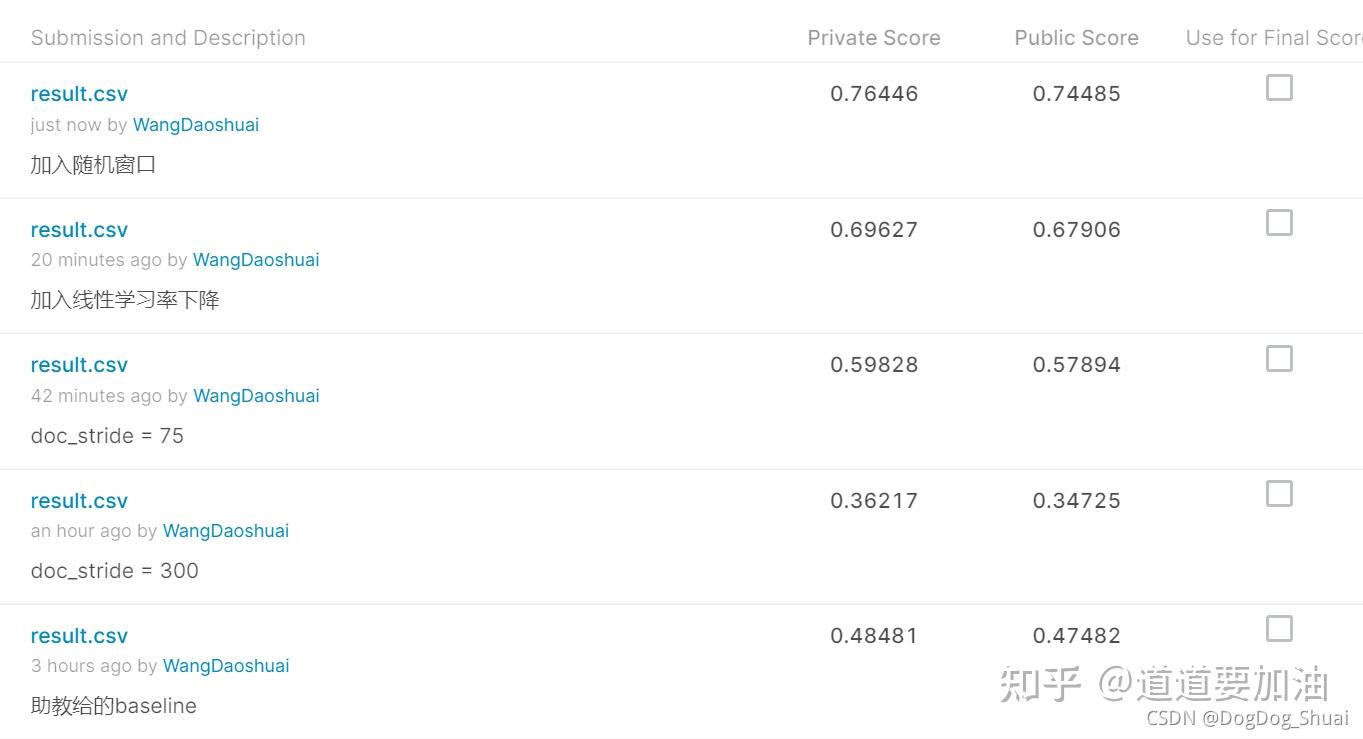Viewport: 1363px width, 739px height.
Task: Open result.csv submitted 3 hours ago
Action: tap(79, 636)
